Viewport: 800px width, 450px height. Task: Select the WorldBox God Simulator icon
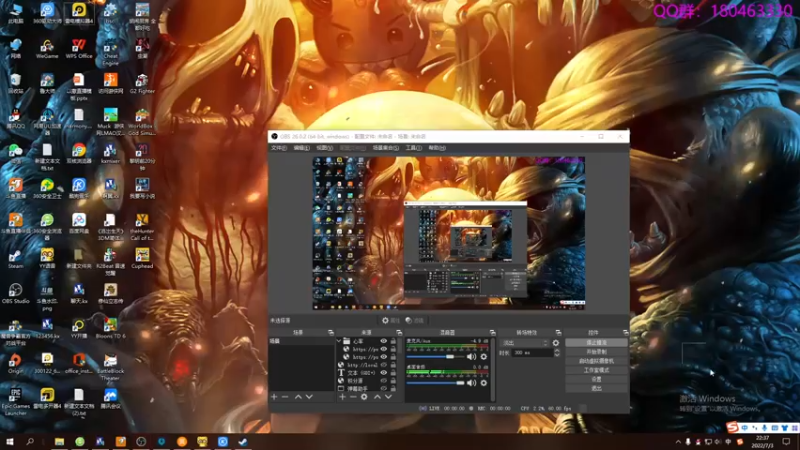tap(142, 122)
